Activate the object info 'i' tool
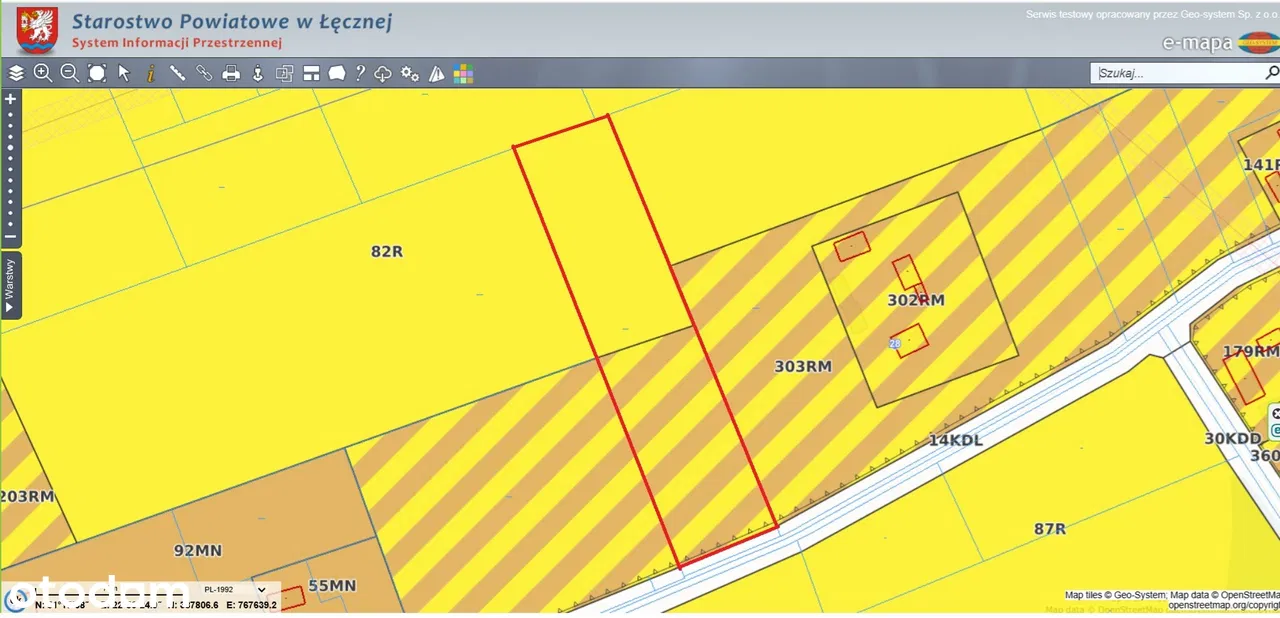 pyautogui.click(x=151, y=73)
